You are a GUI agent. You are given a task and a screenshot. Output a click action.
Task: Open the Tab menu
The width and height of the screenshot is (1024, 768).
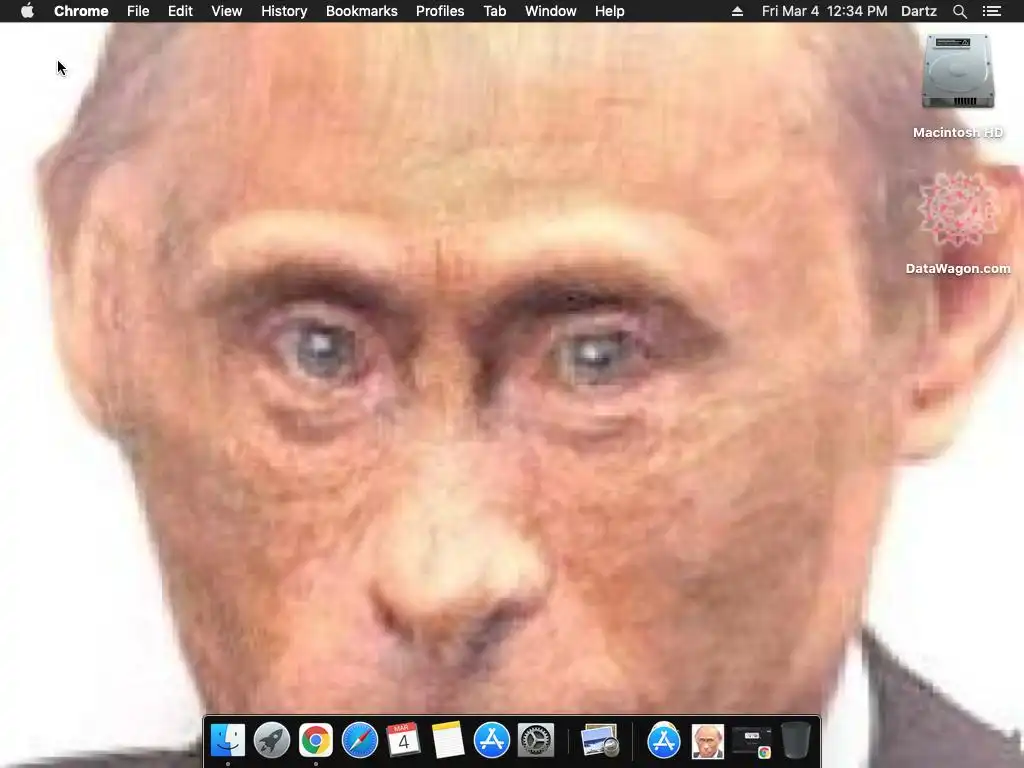(495, 11)
